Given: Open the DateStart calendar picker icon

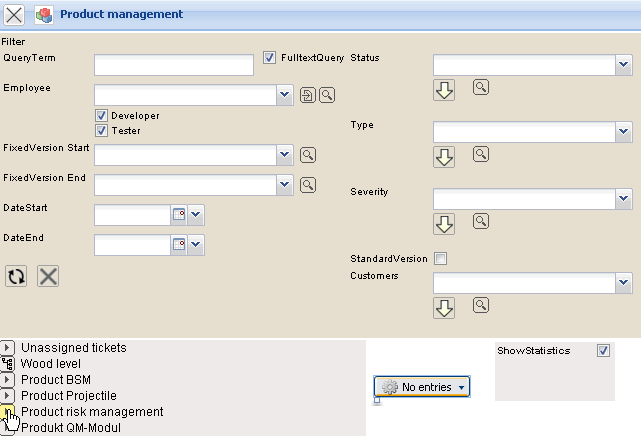Looking at the screenshot, I should coord(179,215).
